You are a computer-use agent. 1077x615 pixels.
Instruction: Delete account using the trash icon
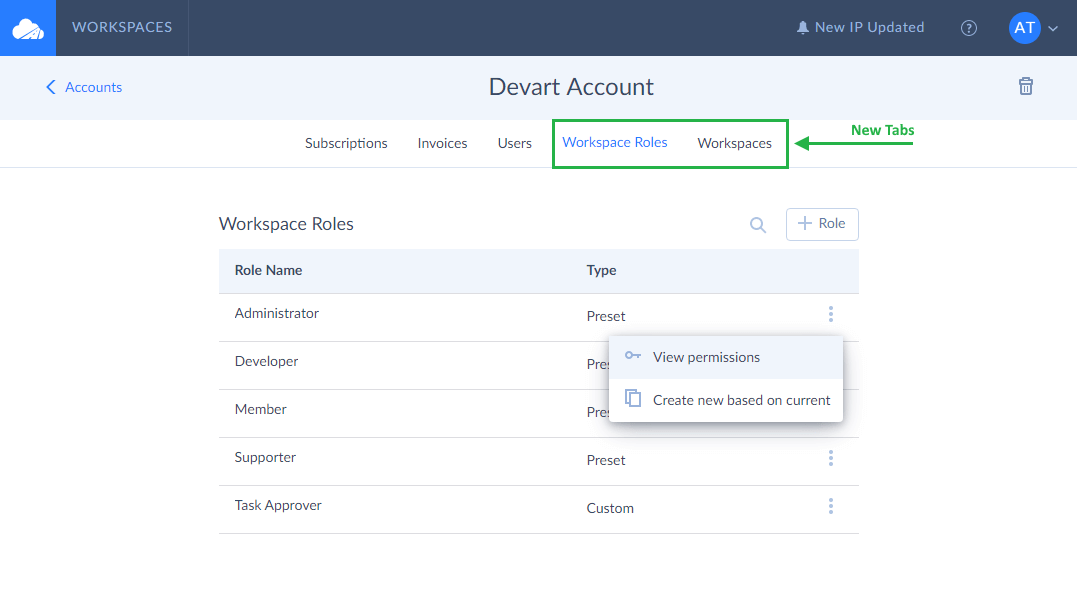tap(1025, 86)
